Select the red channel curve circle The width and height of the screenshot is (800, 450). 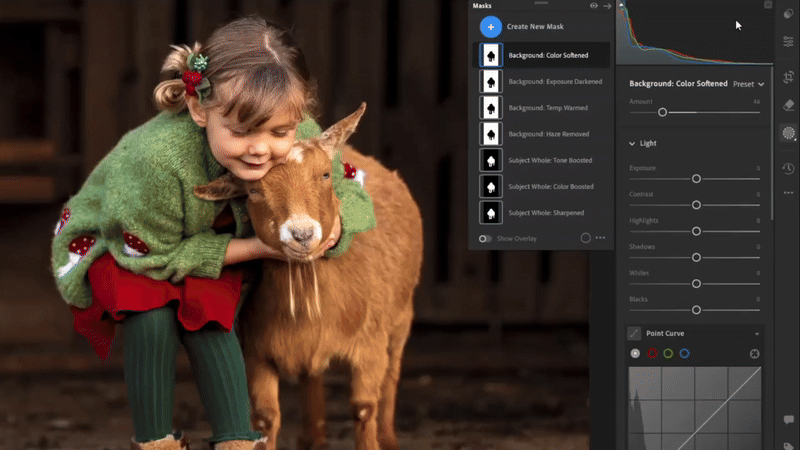(x=652, y=353)
